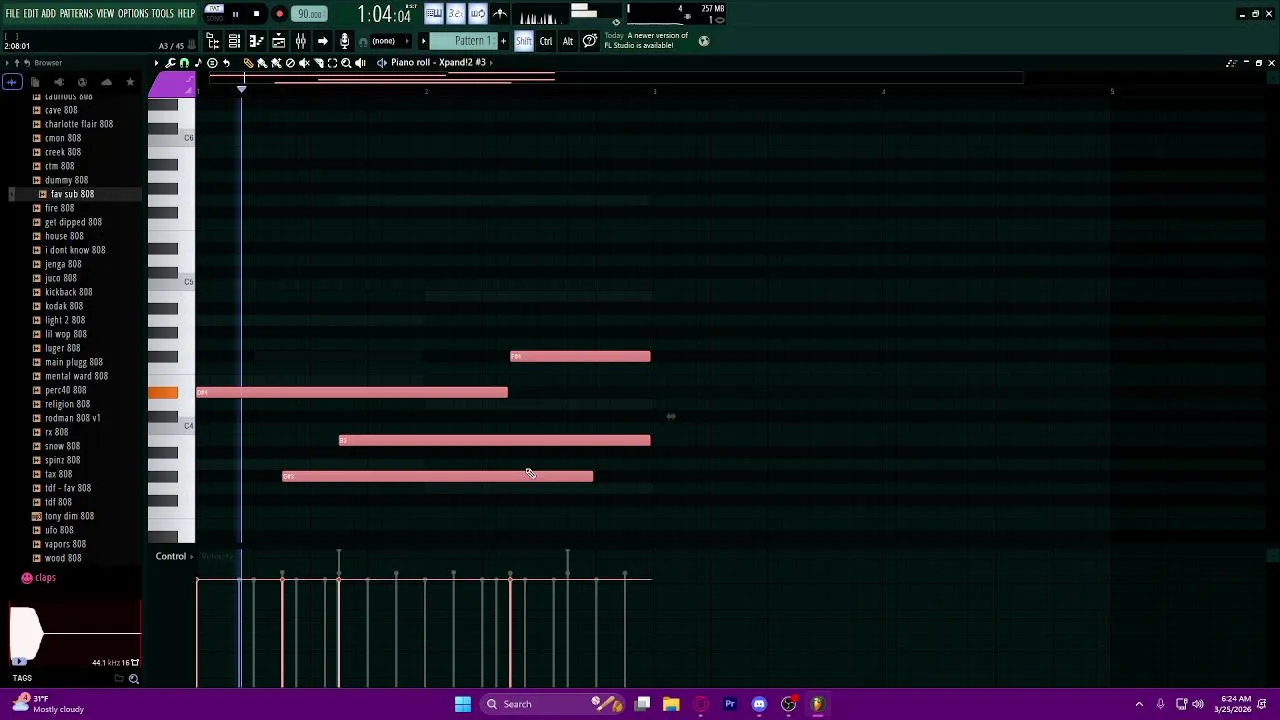Toggle the countdown before recording button

click(x=455, y=14)
